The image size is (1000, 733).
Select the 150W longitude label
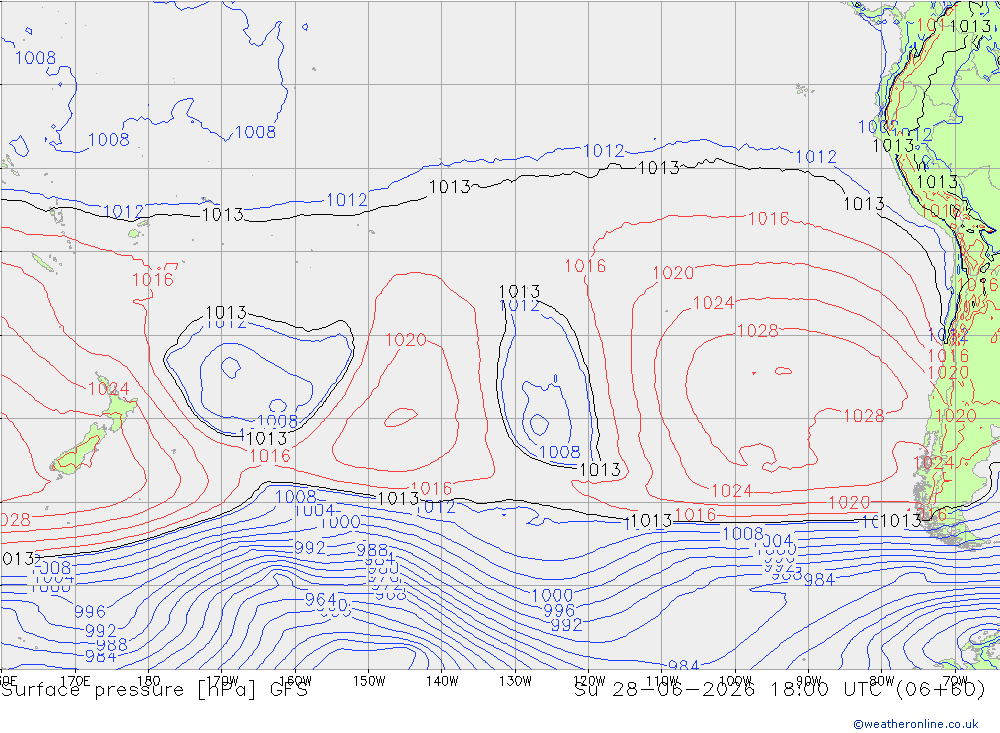point(369,681)
